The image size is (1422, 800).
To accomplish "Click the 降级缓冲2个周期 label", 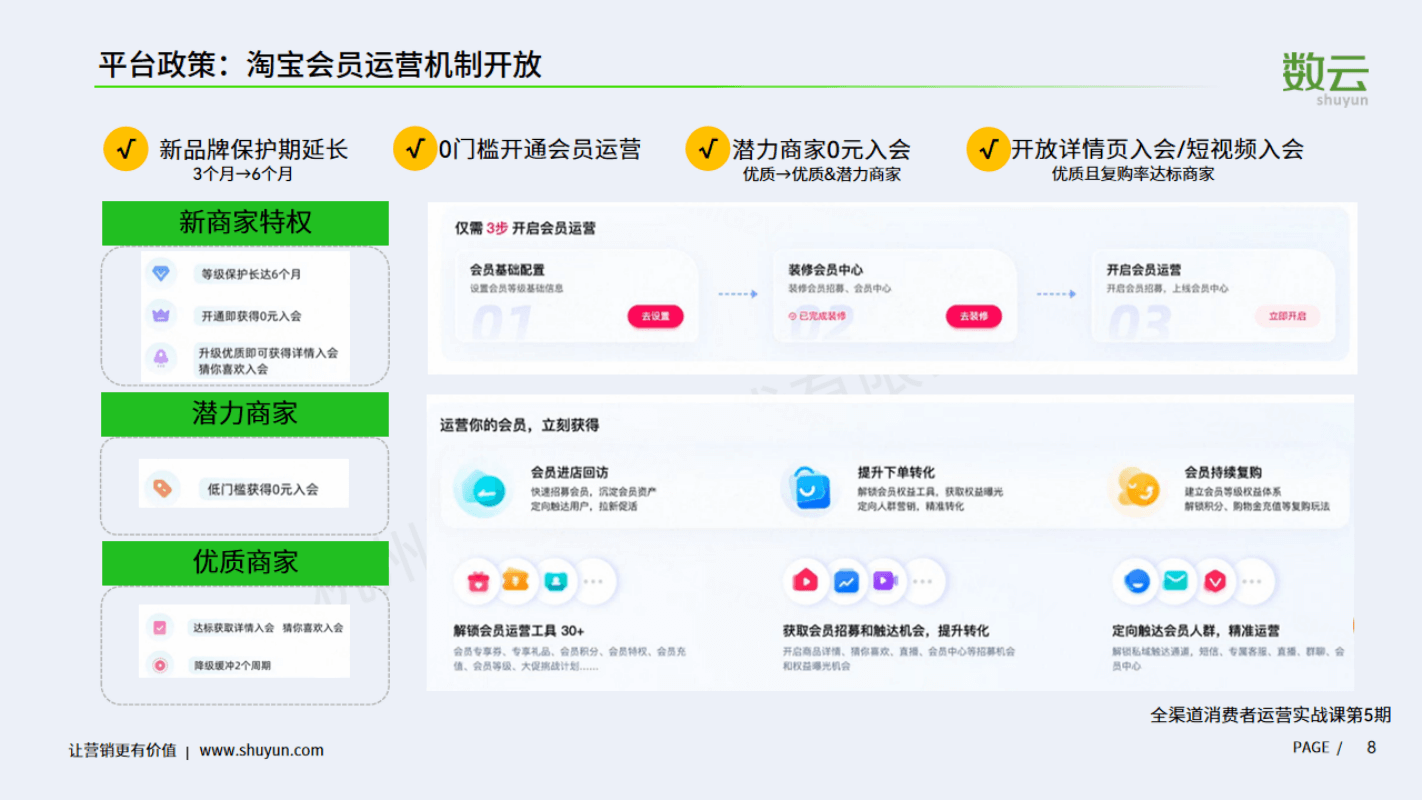I will (x=232, y=665).
